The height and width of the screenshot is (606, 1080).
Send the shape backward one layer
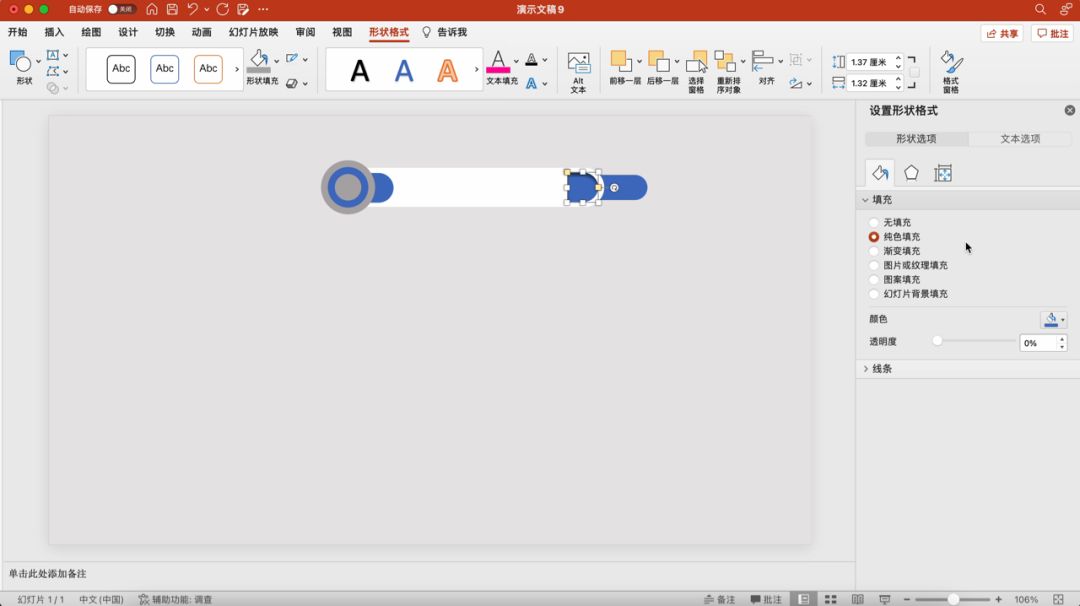click(x=658, y=61)
